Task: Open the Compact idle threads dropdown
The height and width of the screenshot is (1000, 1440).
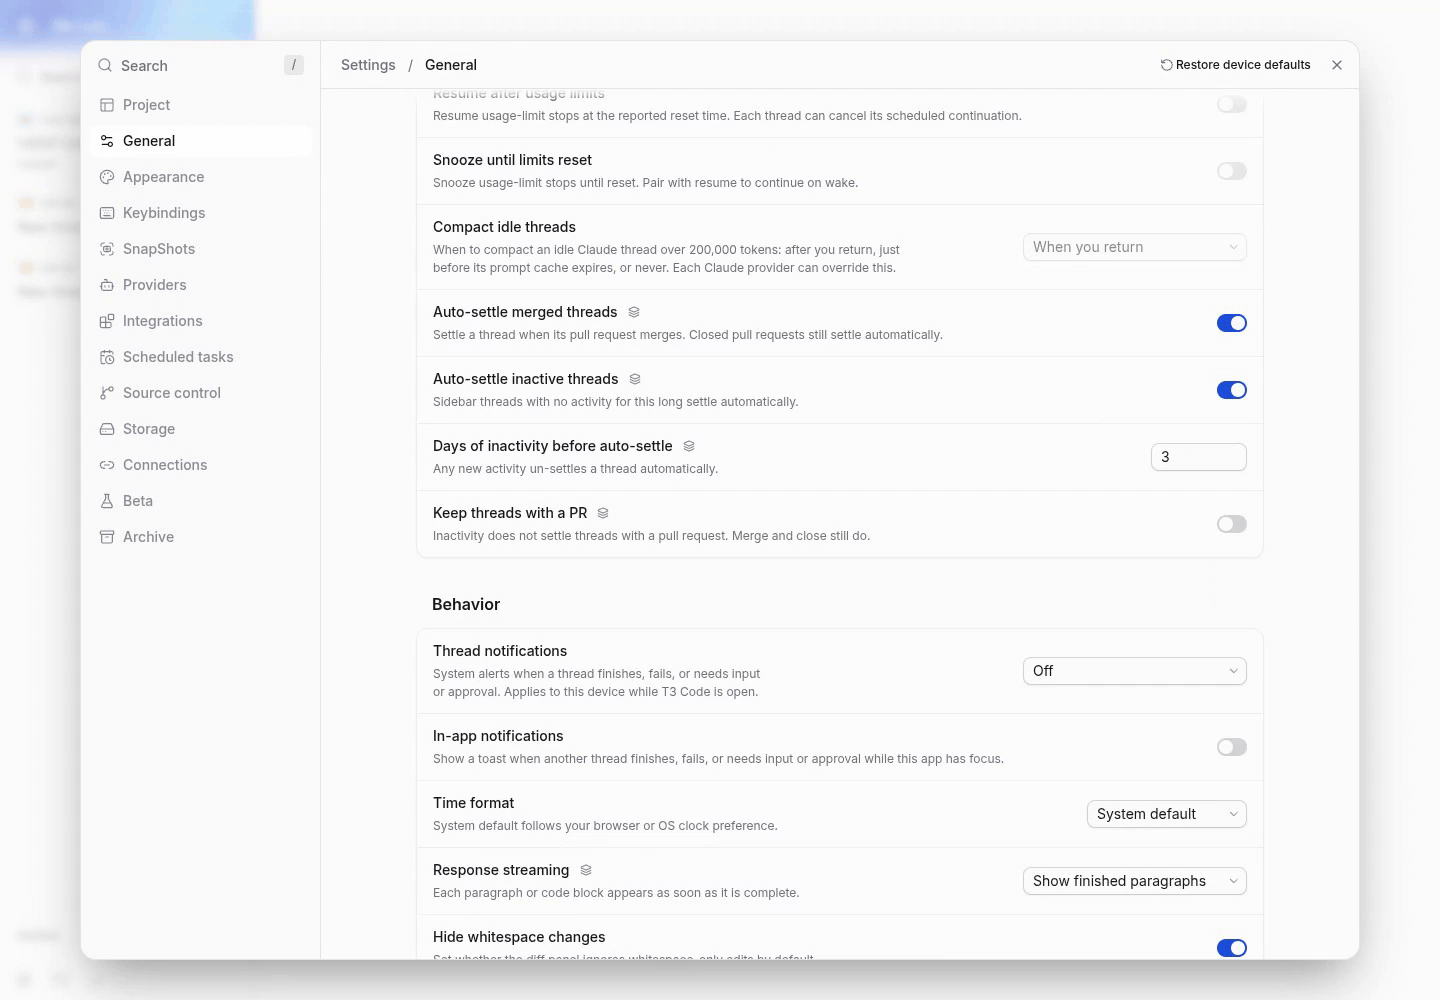Action: (1135, 247)
